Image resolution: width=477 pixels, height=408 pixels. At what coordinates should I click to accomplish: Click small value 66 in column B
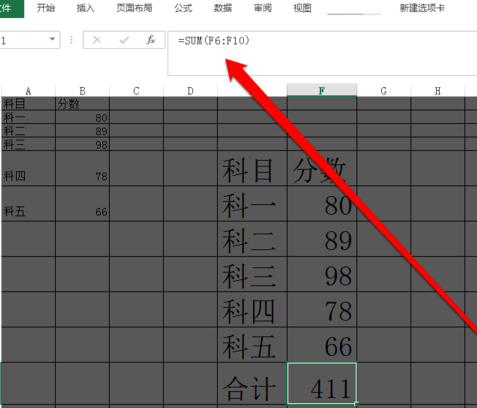click(82, 204)
